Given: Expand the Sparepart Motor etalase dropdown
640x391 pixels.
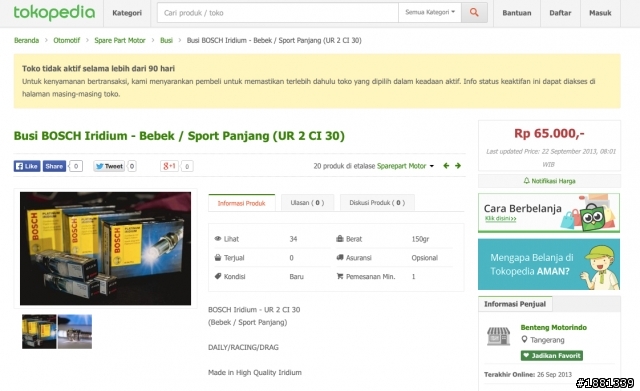Looking at the screenshot, I should tap(432, 166).
